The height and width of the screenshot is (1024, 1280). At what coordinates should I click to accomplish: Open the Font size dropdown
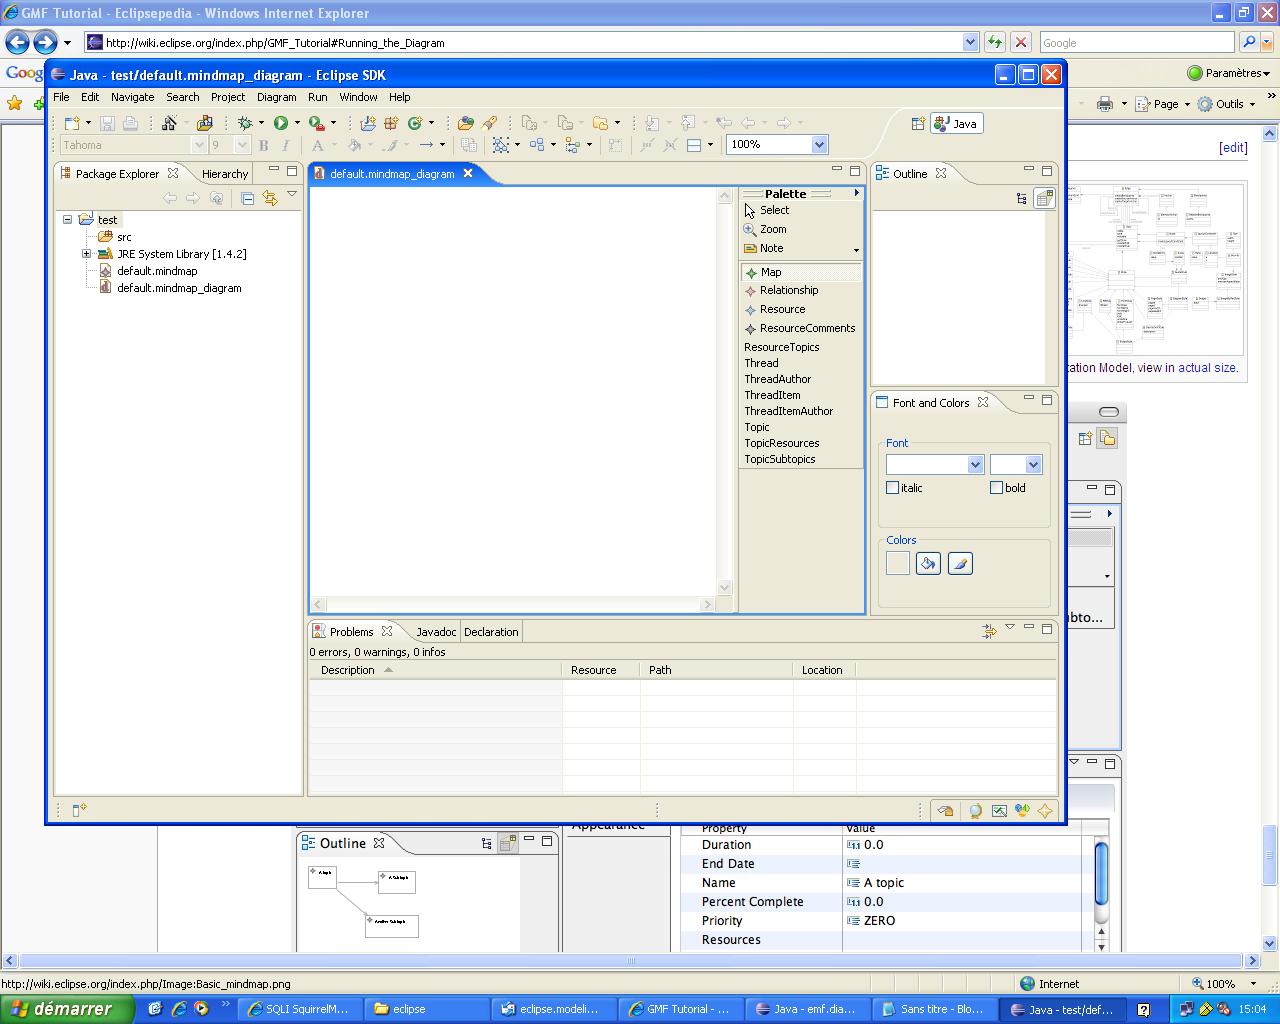(1033, 465)
